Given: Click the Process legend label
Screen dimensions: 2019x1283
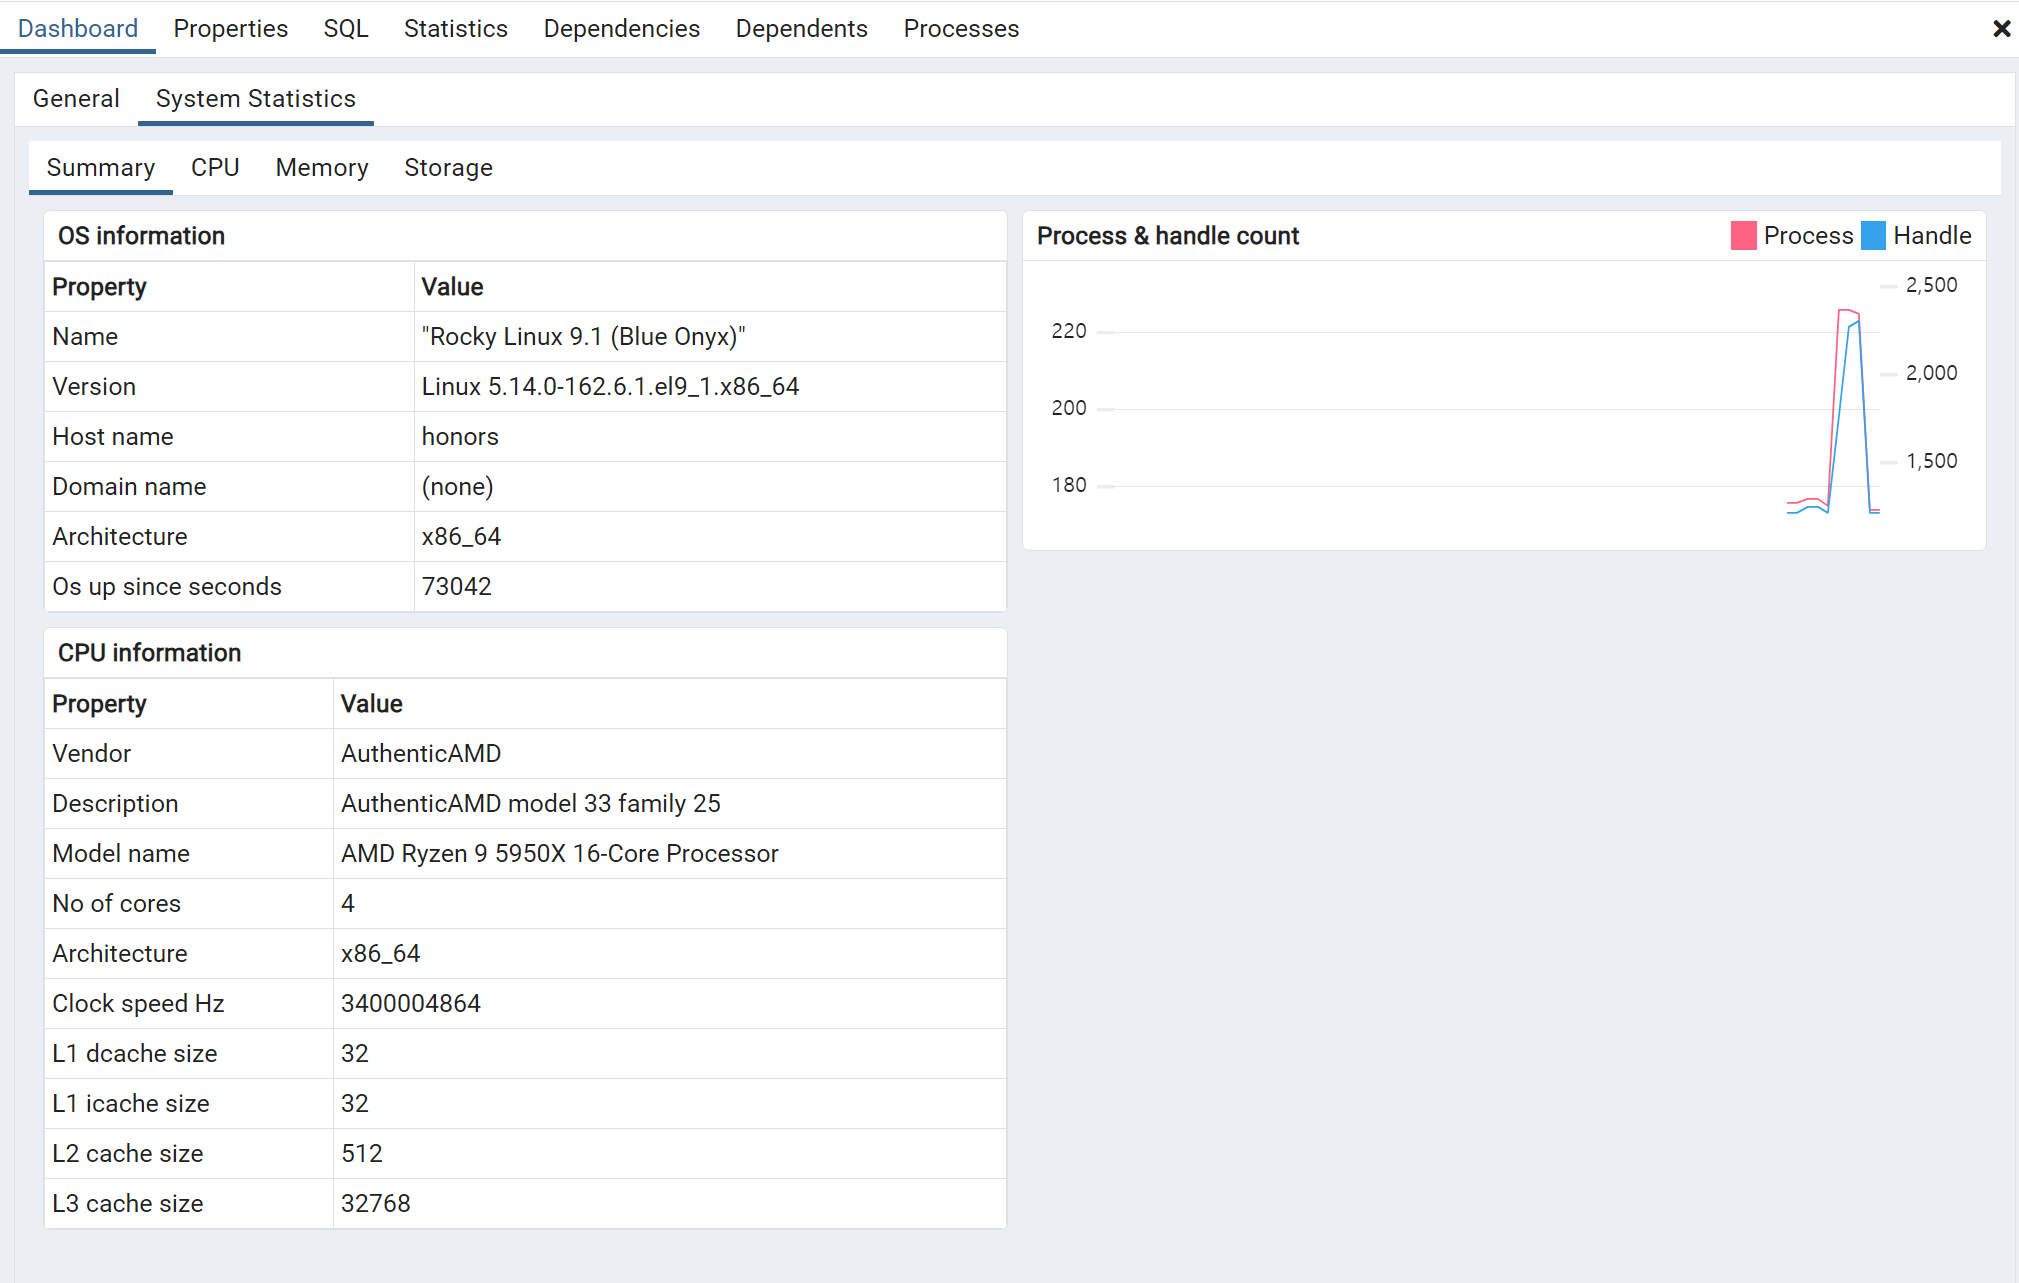Looking at the screenshot, I should coord(1808,236).
